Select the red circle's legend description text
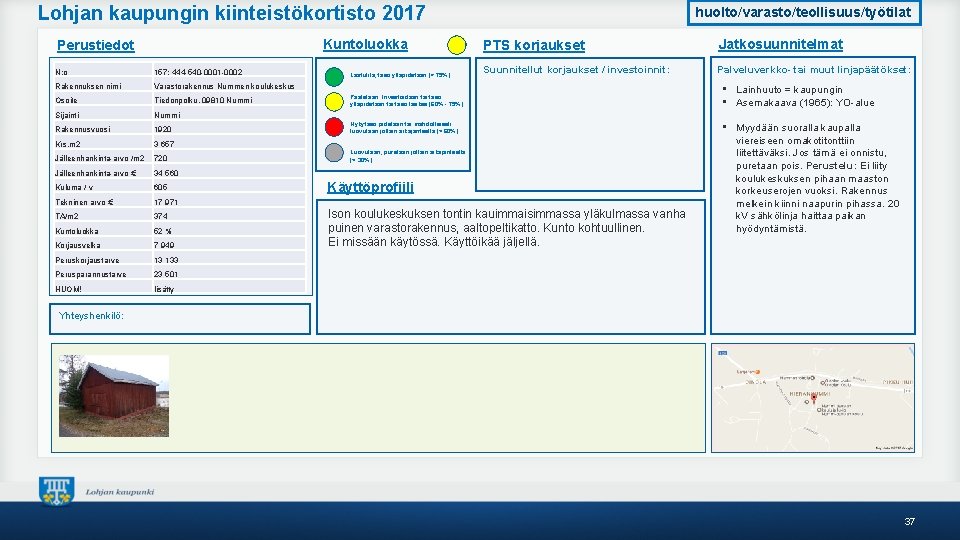The height and width of the screenshot is (540, 960). tap(404, 127)
